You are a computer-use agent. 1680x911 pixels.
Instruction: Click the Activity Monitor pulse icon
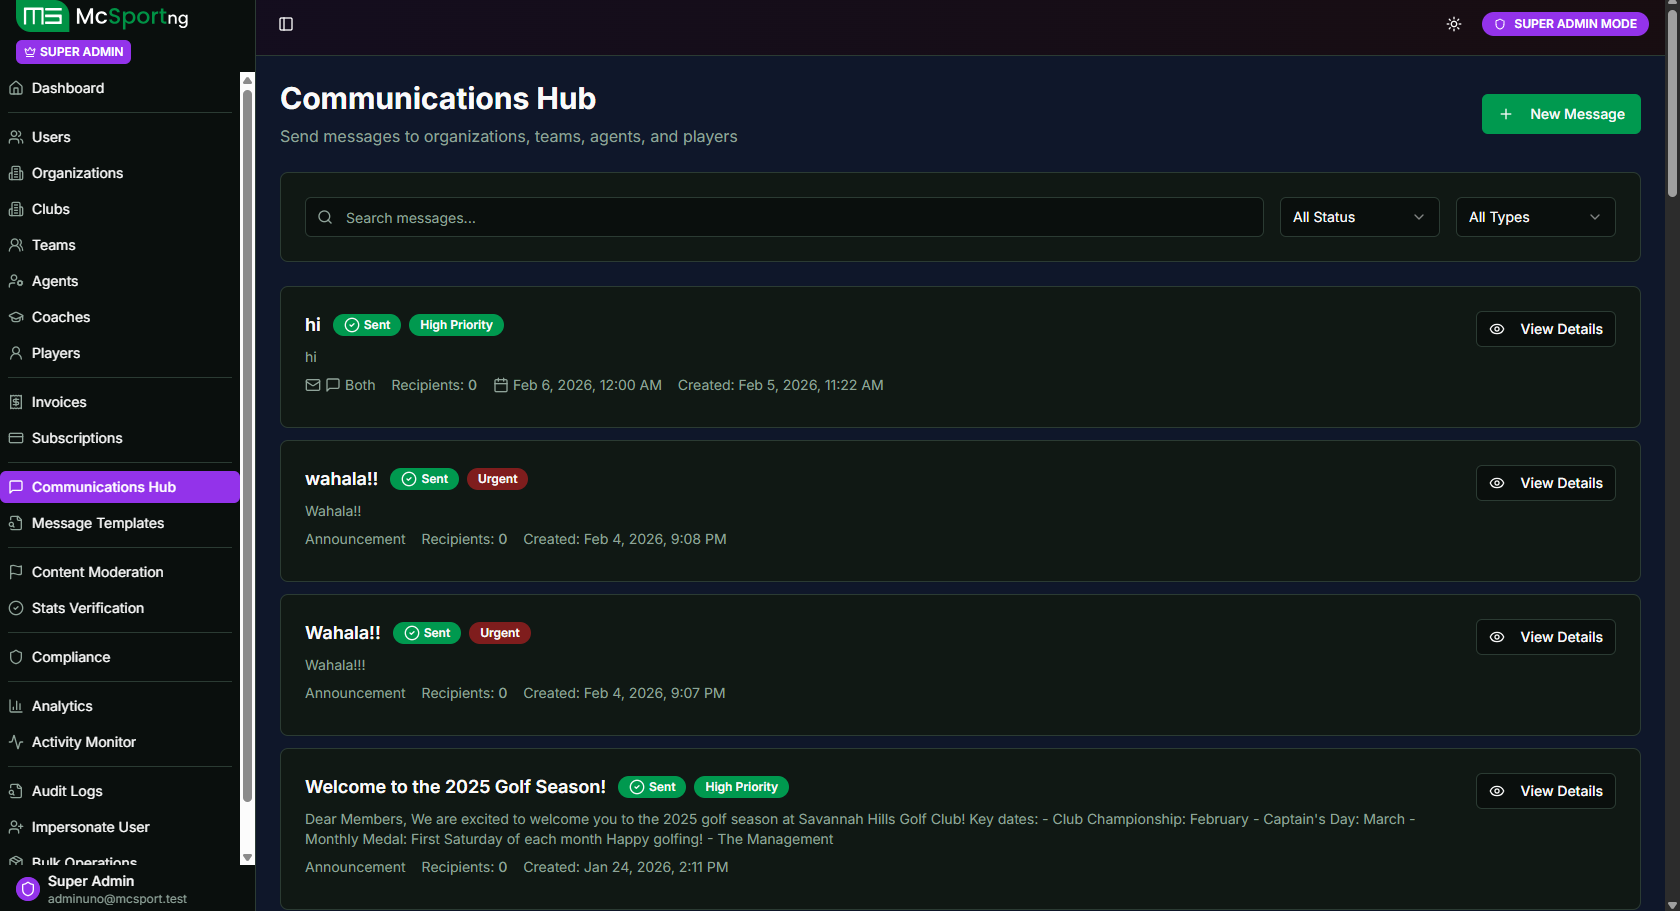(x=16, y=742)
